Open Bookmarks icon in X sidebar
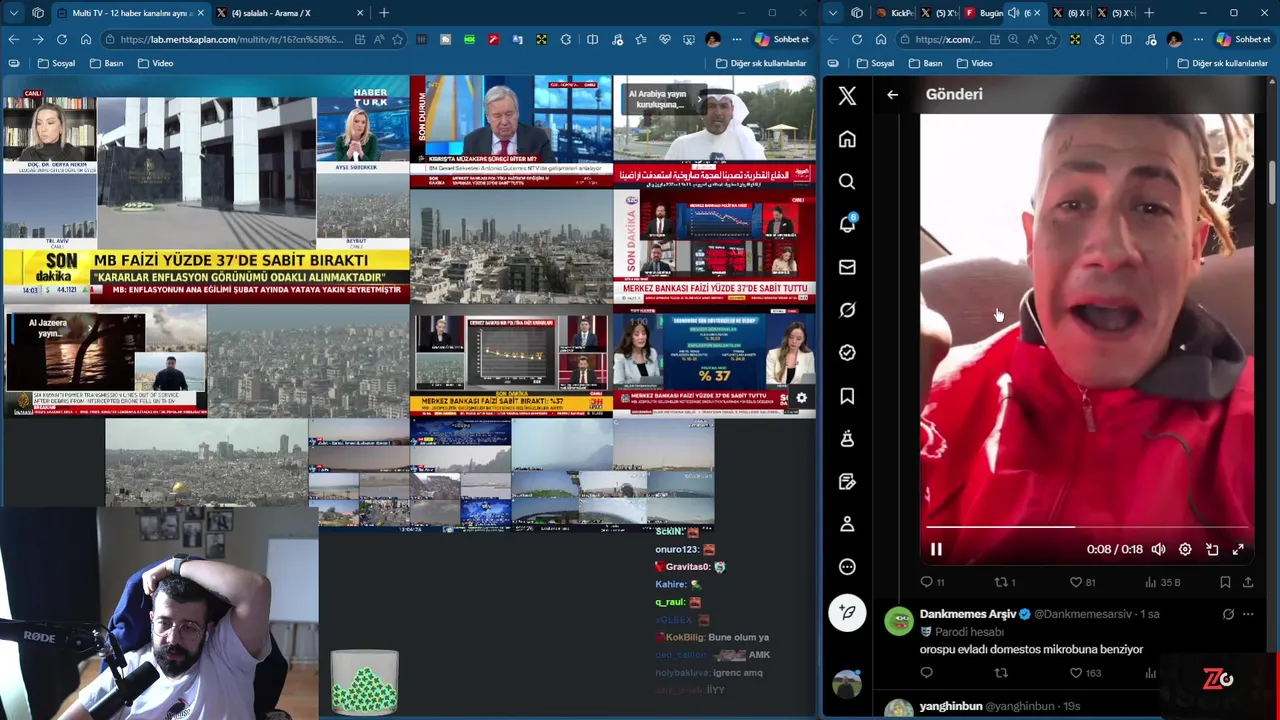The width and height of the screenshot is (1280, 720). (847, 396)
